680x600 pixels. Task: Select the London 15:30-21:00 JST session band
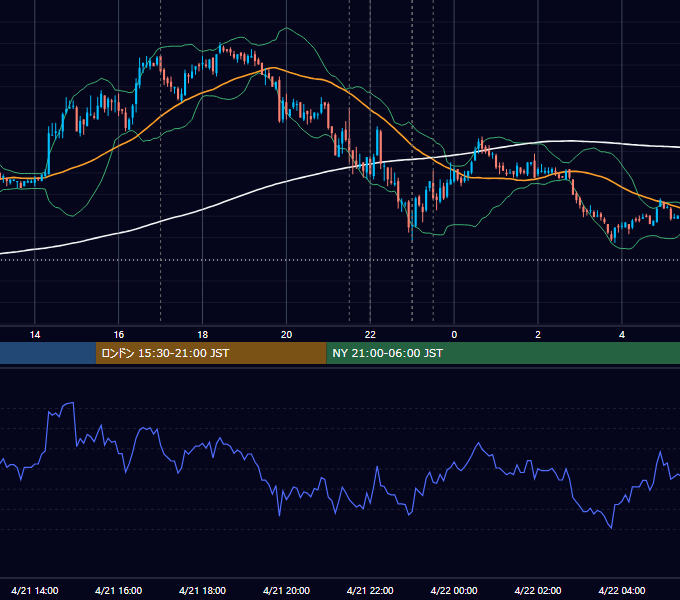211,353
